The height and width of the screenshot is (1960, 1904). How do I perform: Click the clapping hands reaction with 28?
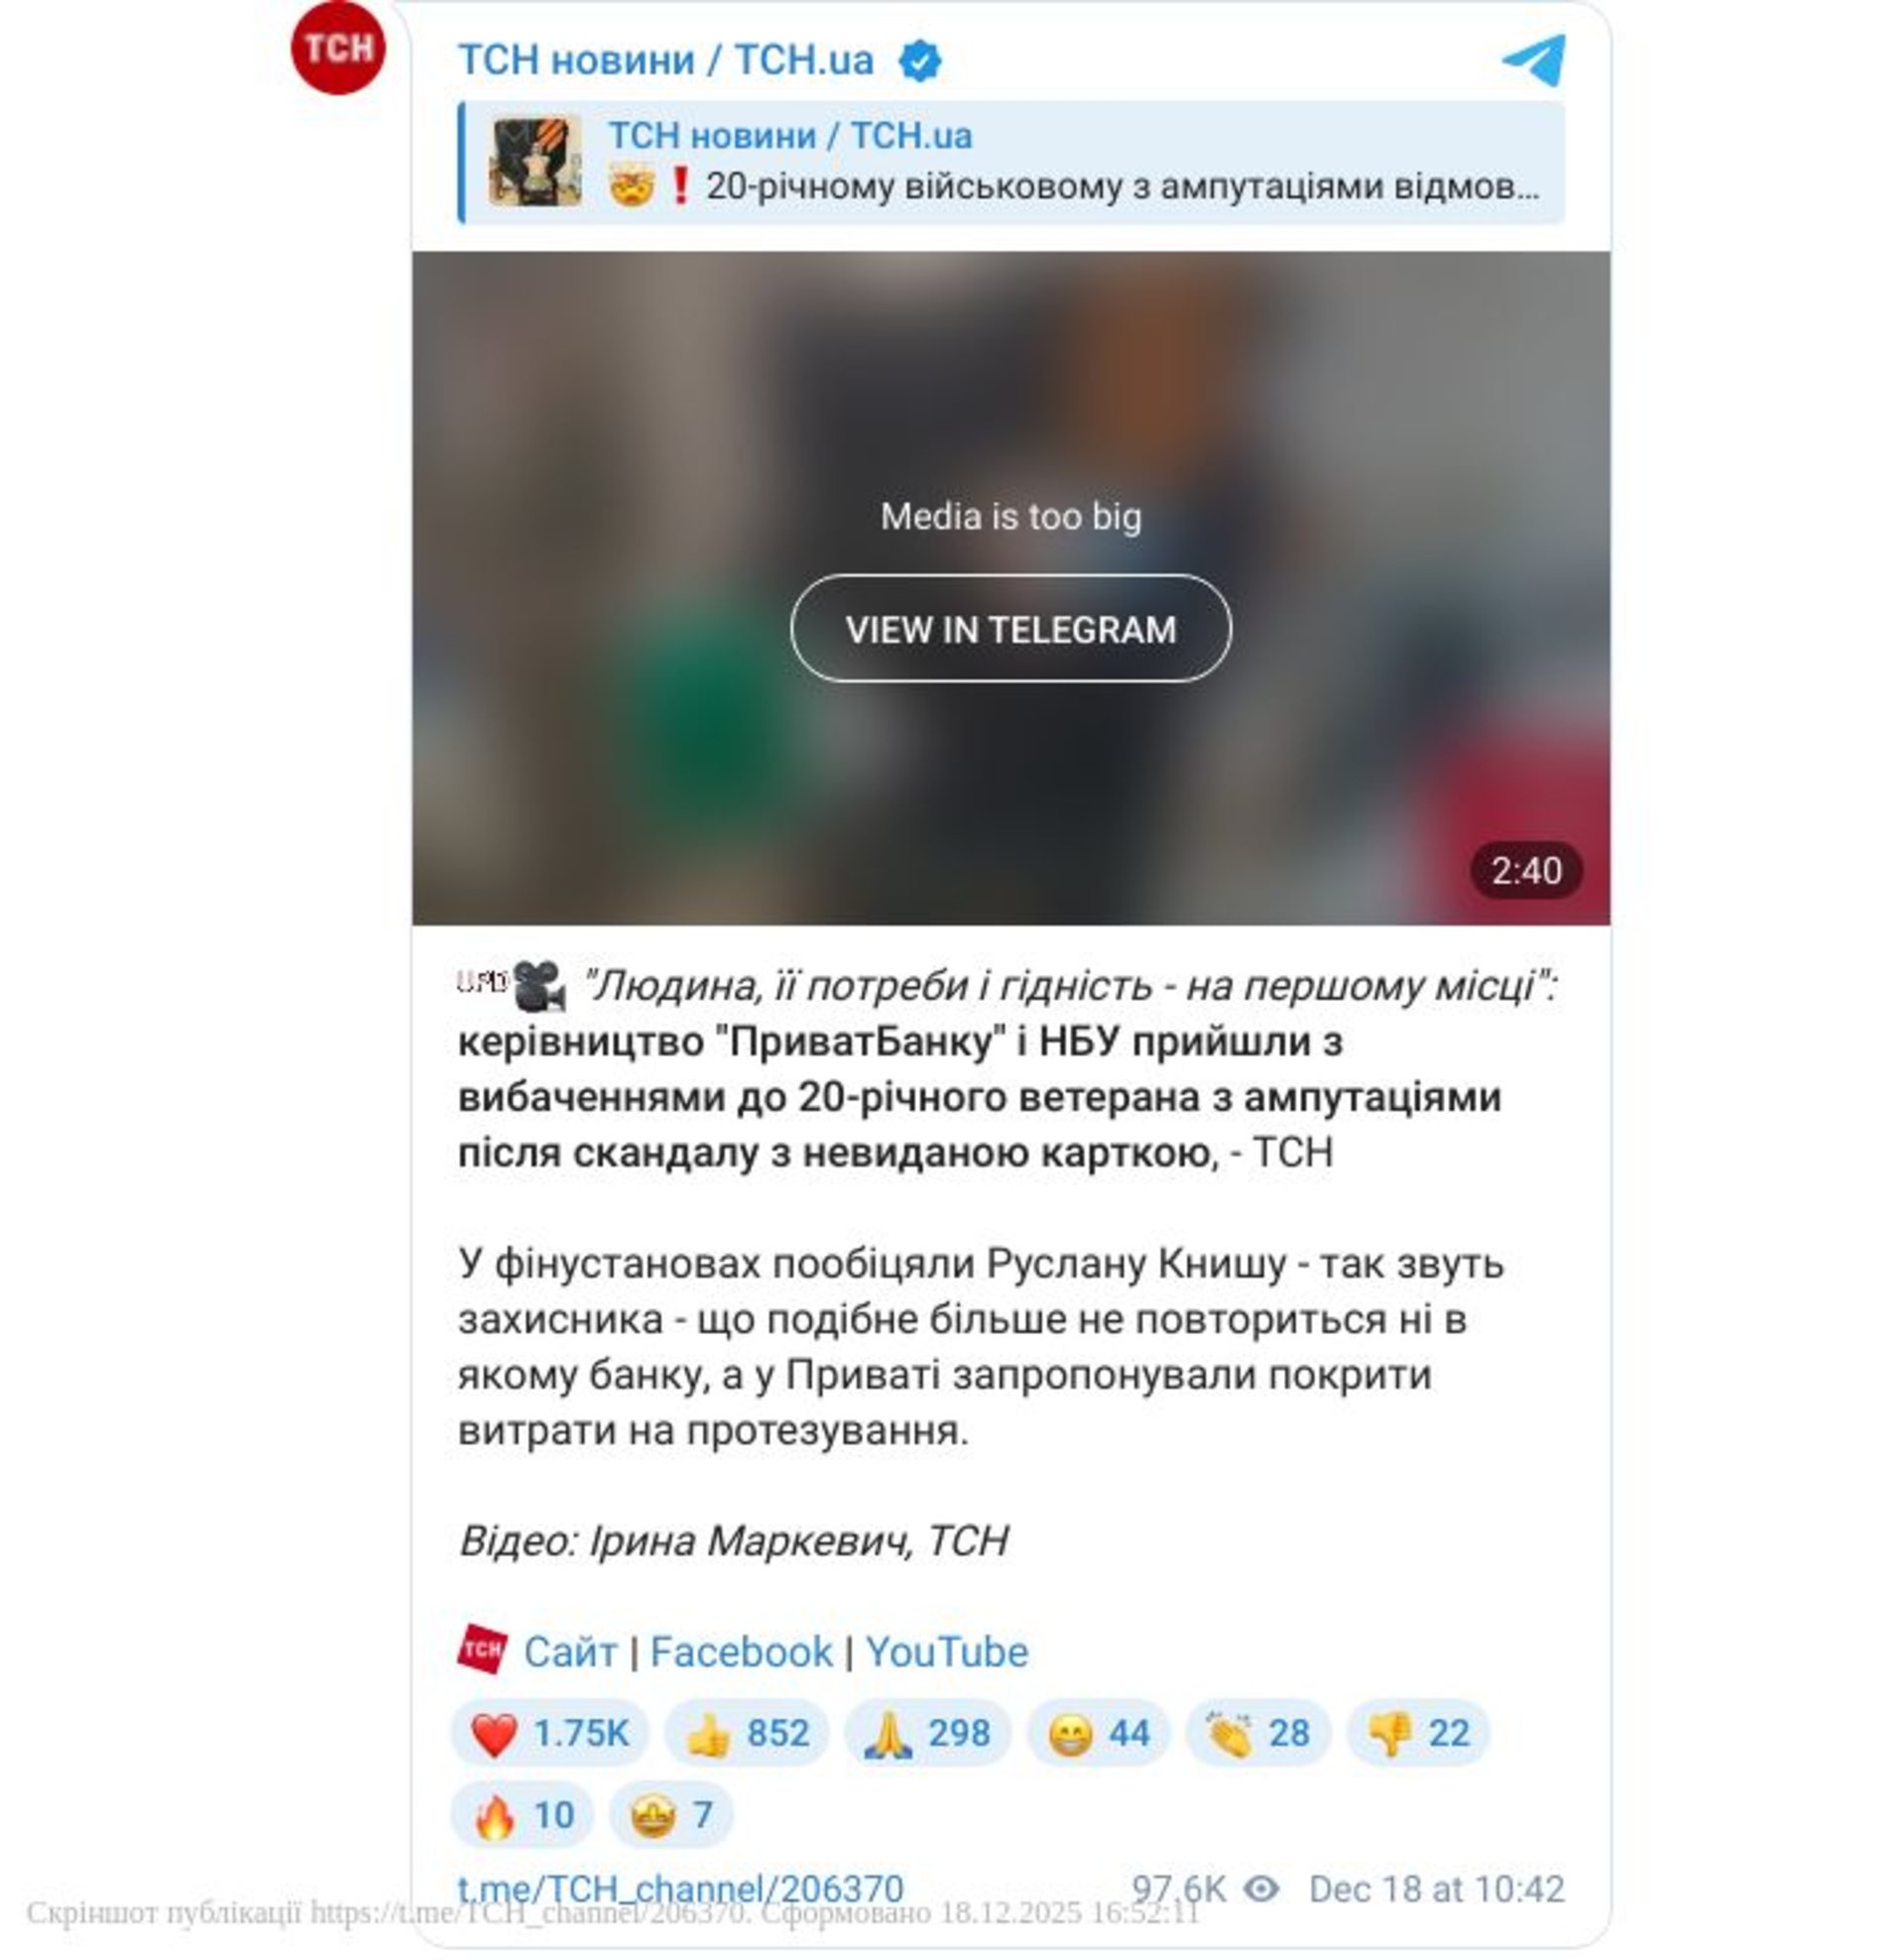point(1258,1734)
